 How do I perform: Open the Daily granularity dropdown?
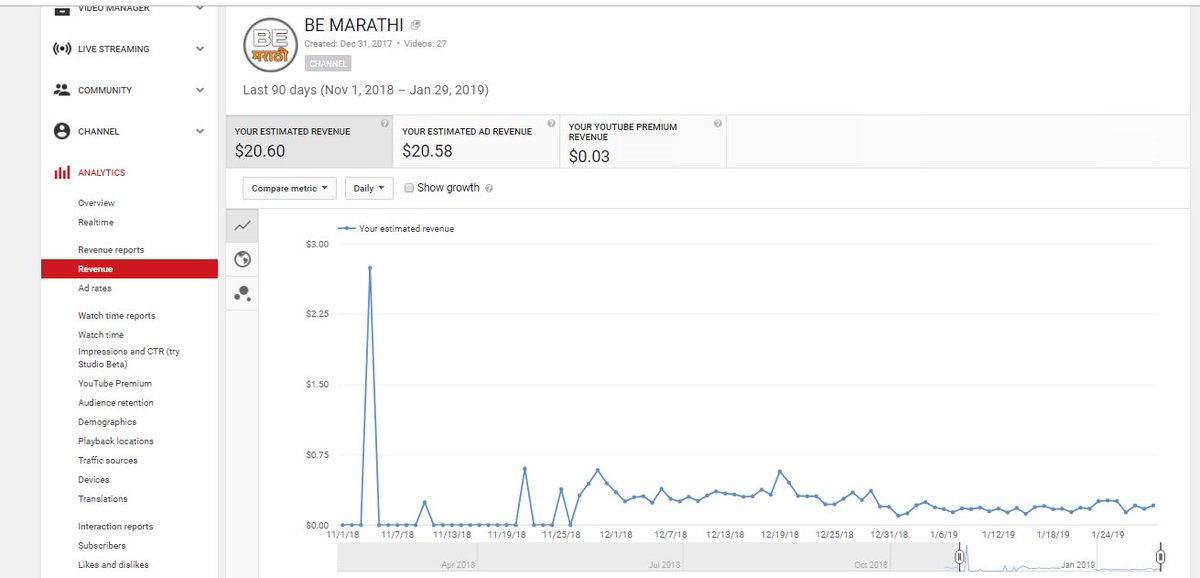pos(369,188)
